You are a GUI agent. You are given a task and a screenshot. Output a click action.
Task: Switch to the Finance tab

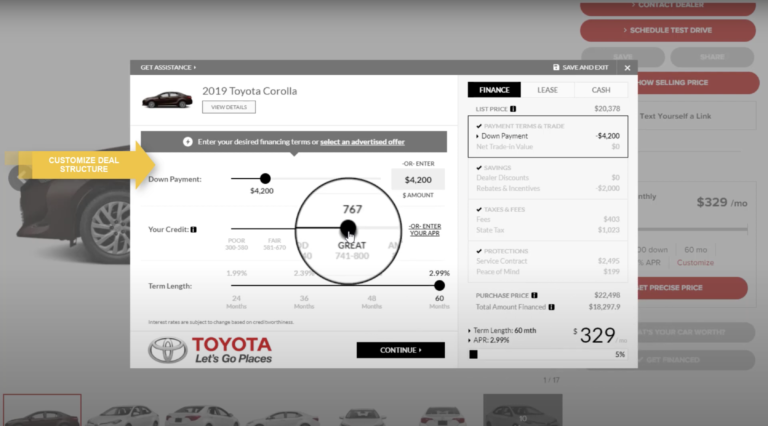click(x=494, y=90)
